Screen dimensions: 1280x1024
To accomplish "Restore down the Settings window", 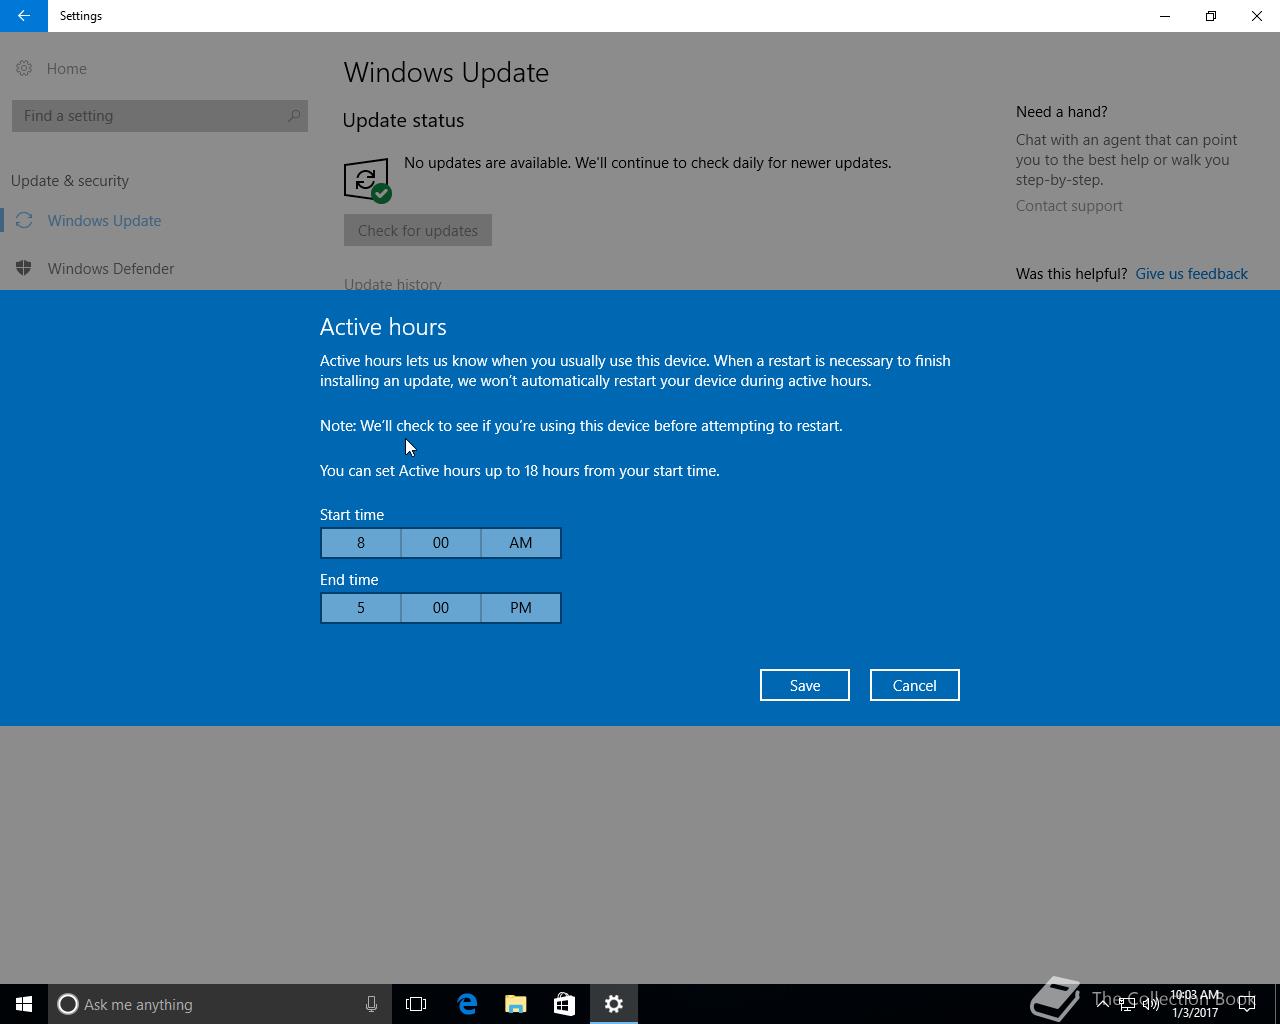I will tap(1211, 16).
